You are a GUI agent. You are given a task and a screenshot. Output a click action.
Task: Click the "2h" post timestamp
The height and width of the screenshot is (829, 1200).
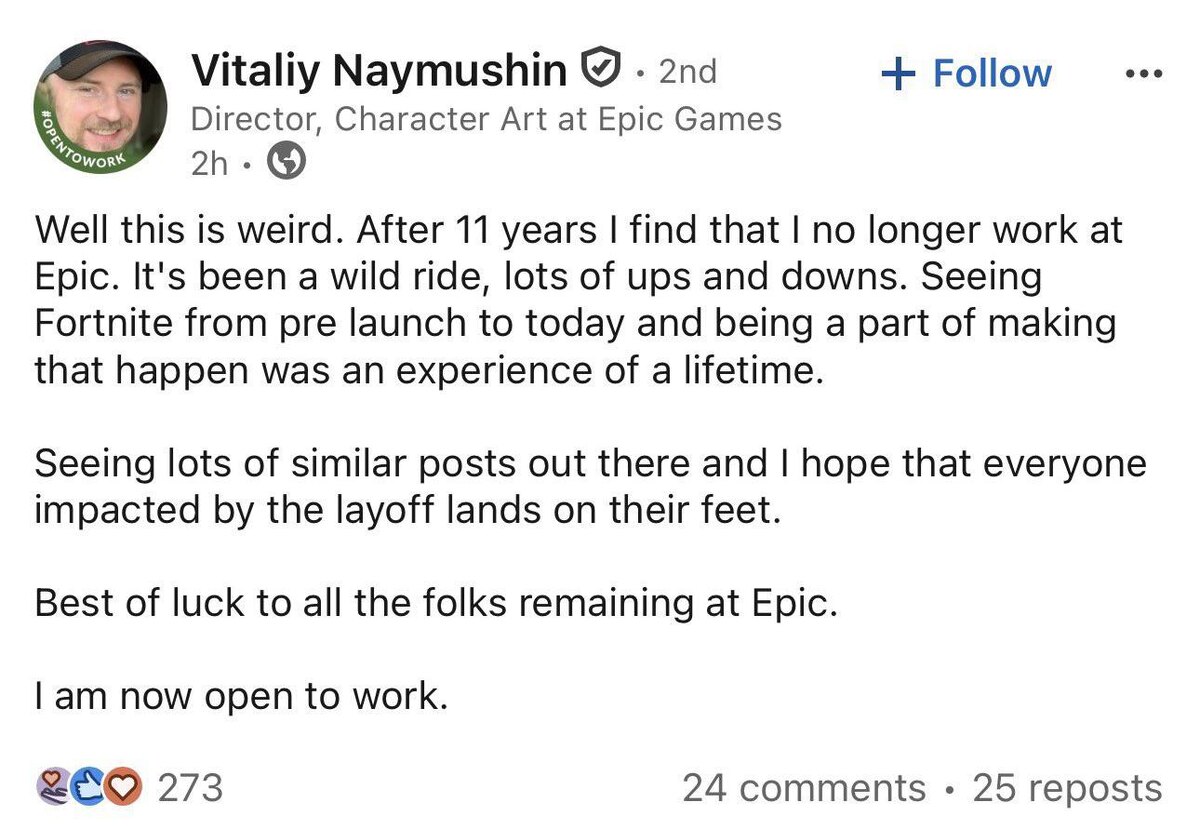pyautogui.click(x=209, y=164)
